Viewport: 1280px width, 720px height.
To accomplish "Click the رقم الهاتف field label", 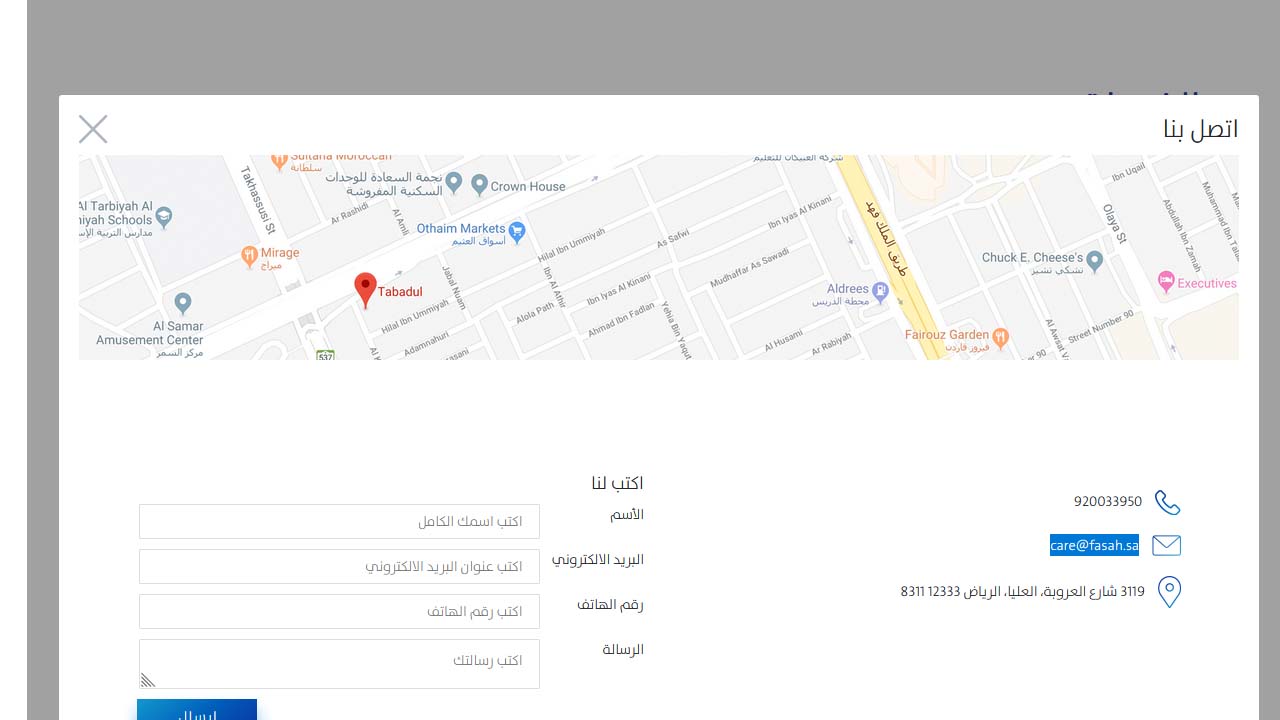I will [x=610, y=605].
